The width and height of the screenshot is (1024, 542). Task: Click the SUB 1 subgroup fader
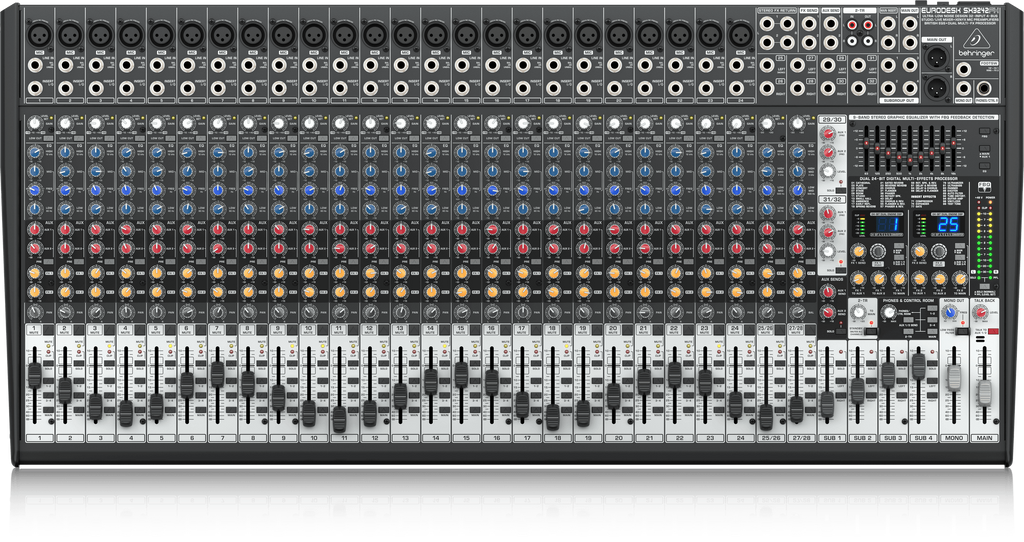coord(827,403)
